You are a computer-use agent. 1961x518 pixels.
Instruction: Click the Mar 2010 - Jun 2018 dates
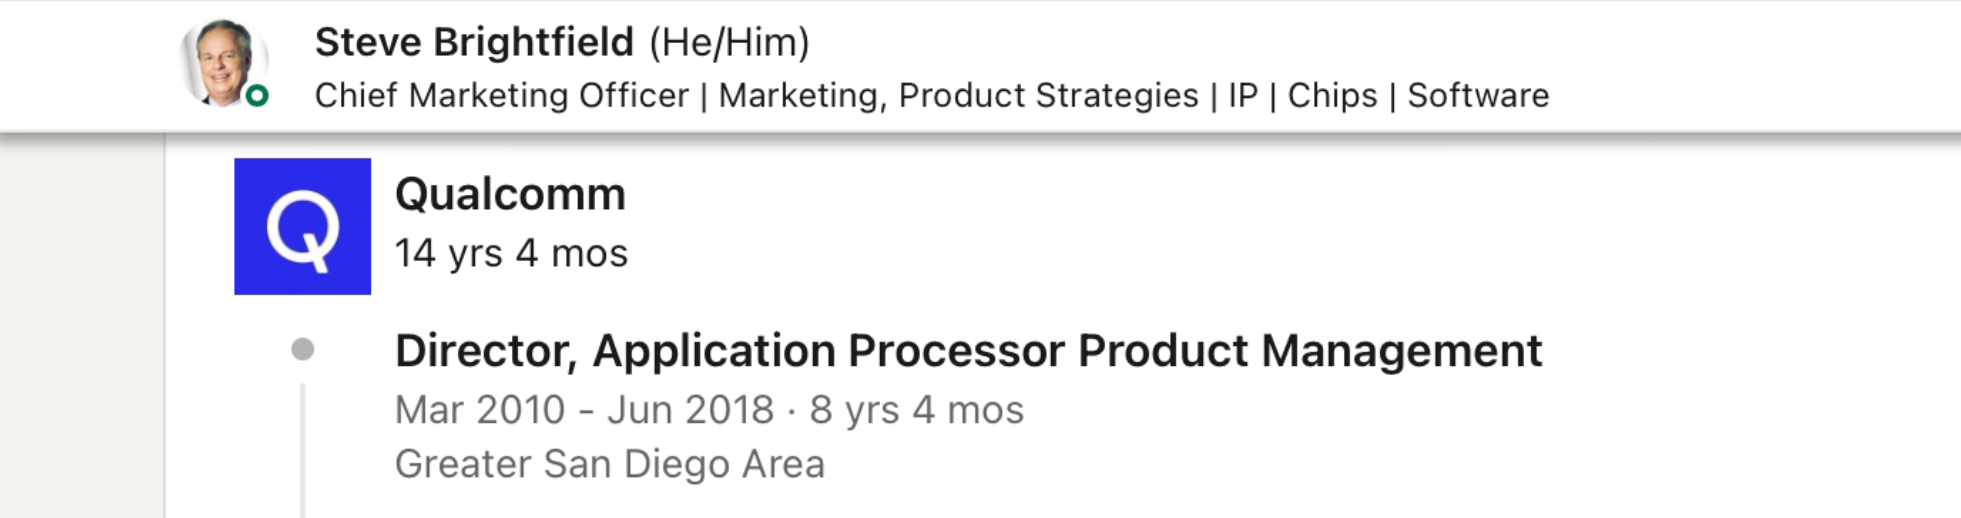(584, 410)
